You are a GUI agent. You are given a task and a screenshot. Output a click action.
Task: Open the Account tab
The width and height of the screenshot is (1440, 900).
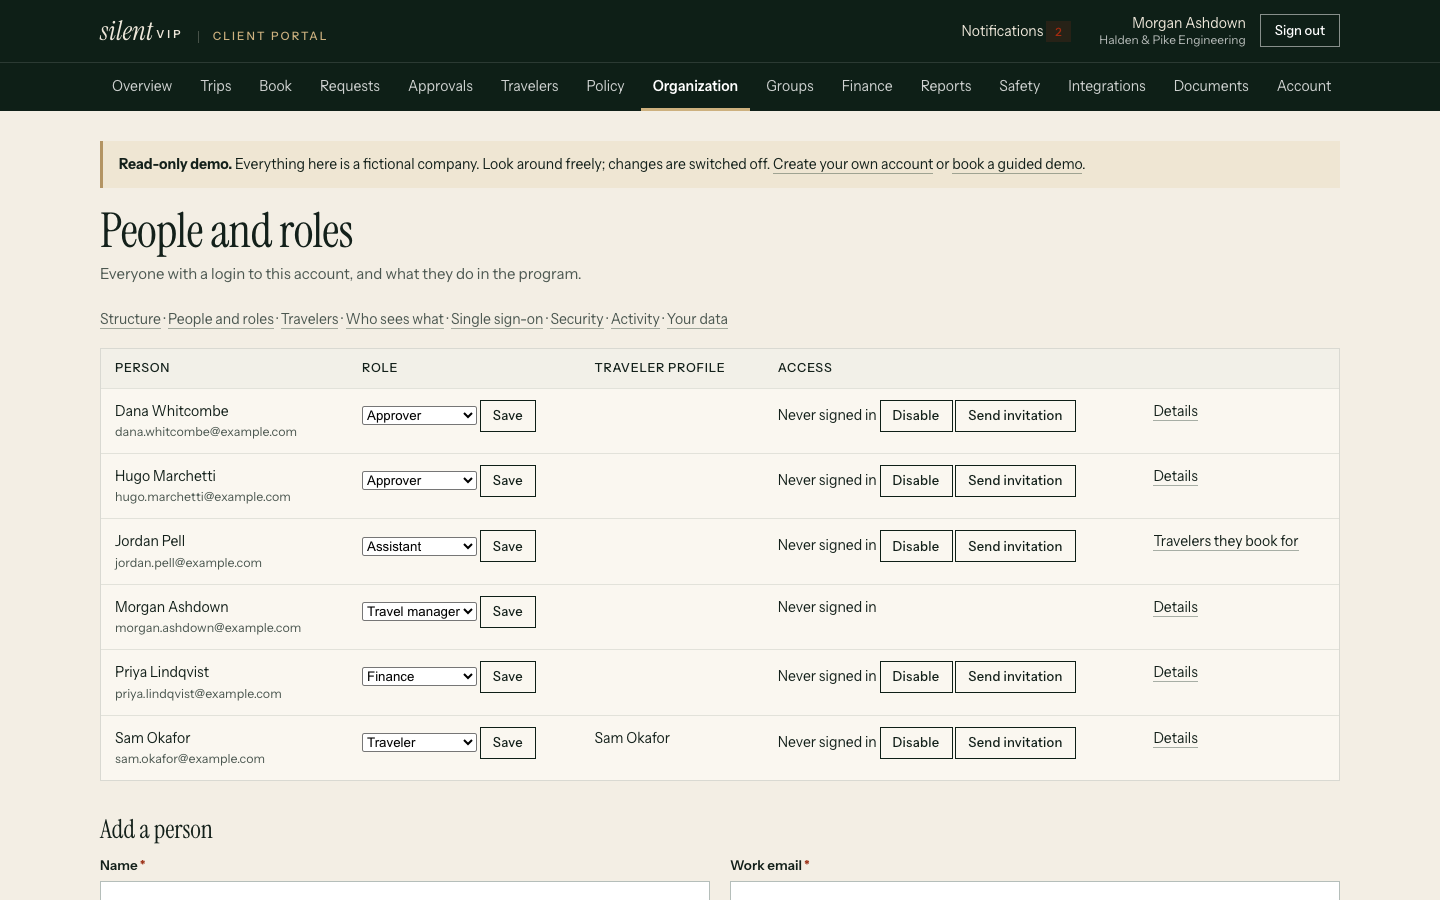[1304, 86]
